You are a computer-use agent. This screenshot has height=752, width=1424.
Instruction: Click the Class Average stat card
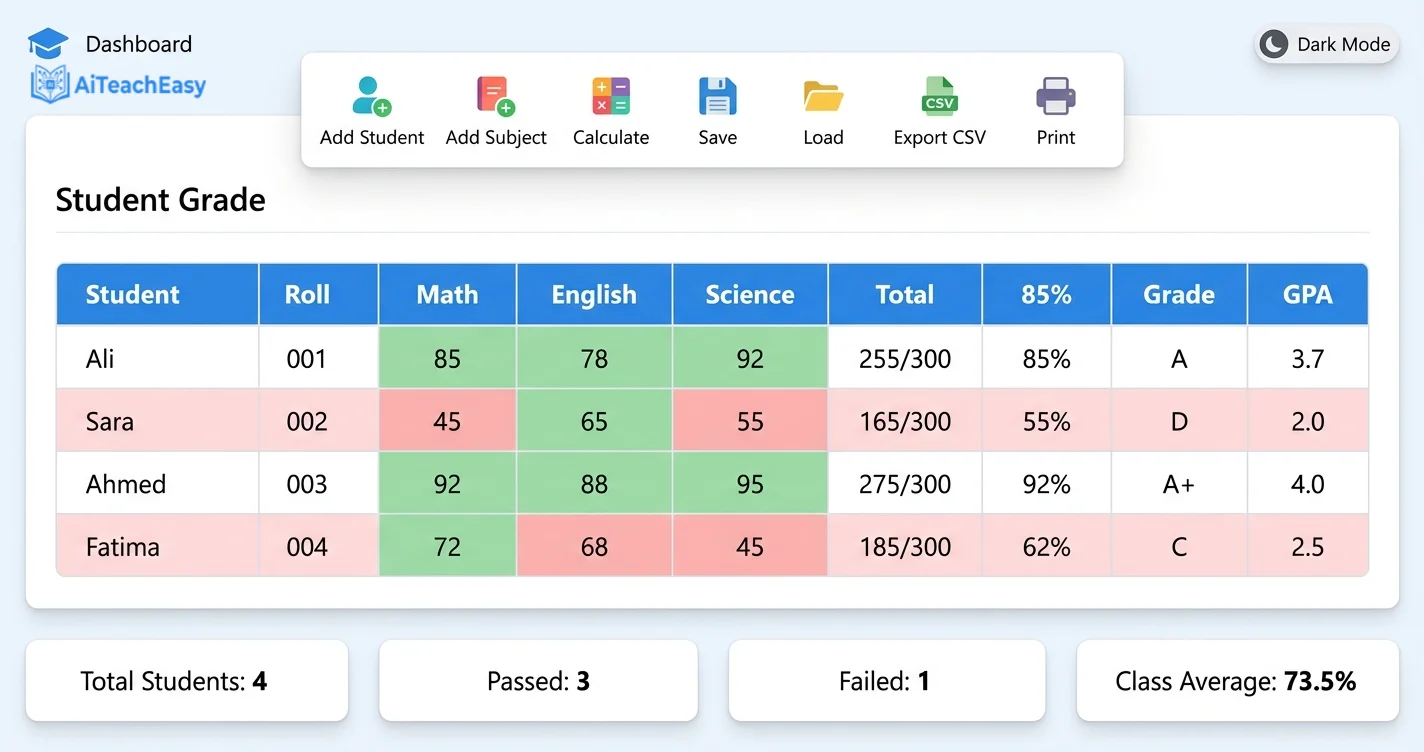pyautogui.click(x=1236, y=681)
